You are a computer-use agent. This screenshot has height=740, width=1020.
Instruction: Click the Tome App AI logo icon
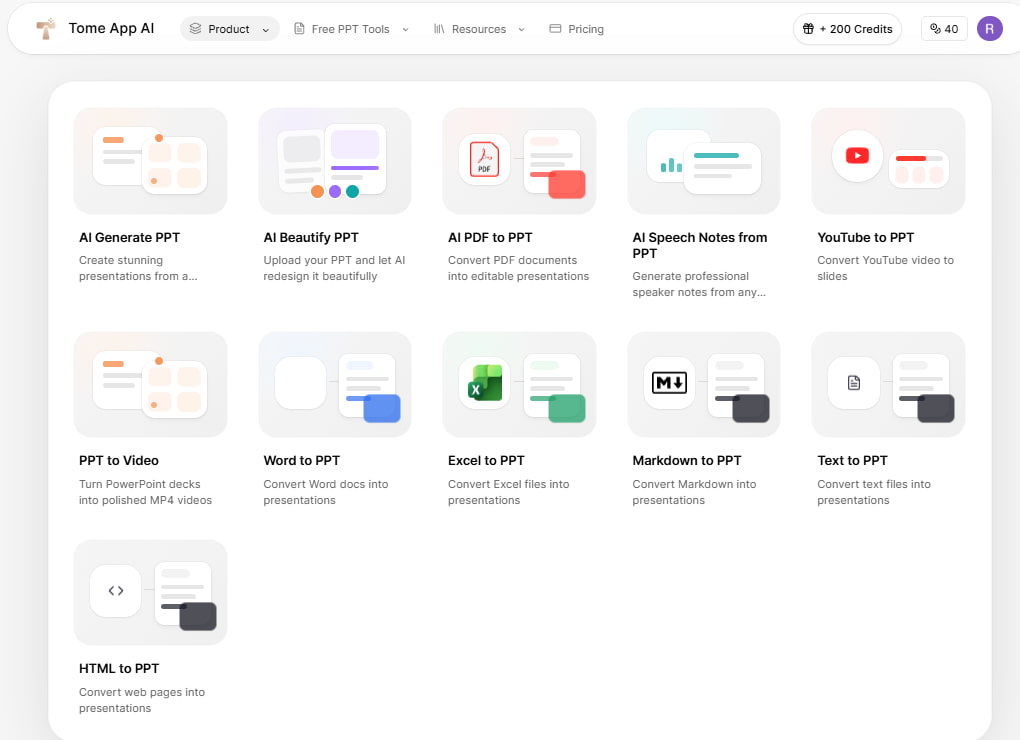46,29
